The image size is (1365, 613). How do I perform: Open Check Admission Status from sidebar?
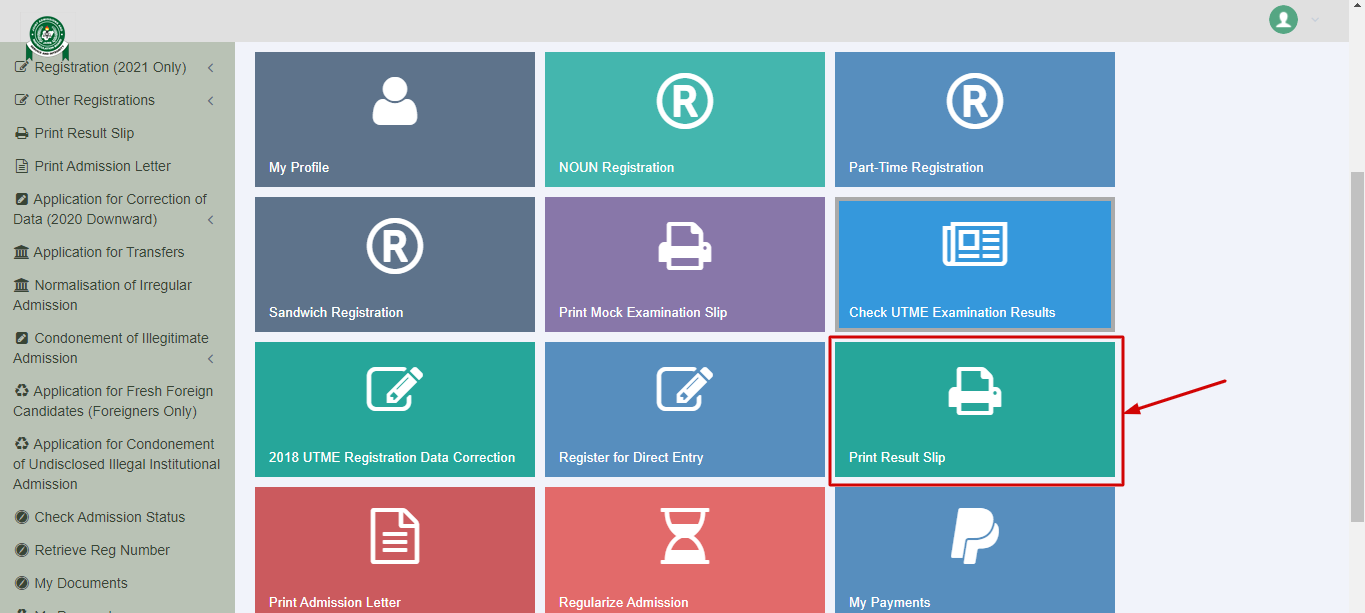pos(109,517)
